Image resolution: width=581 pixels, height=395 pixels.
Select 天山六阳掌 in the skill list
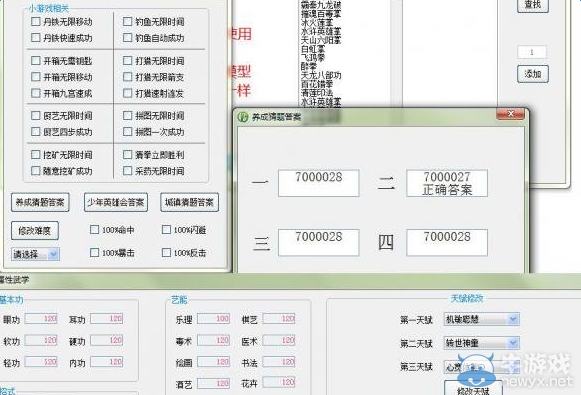coord(321,40)
